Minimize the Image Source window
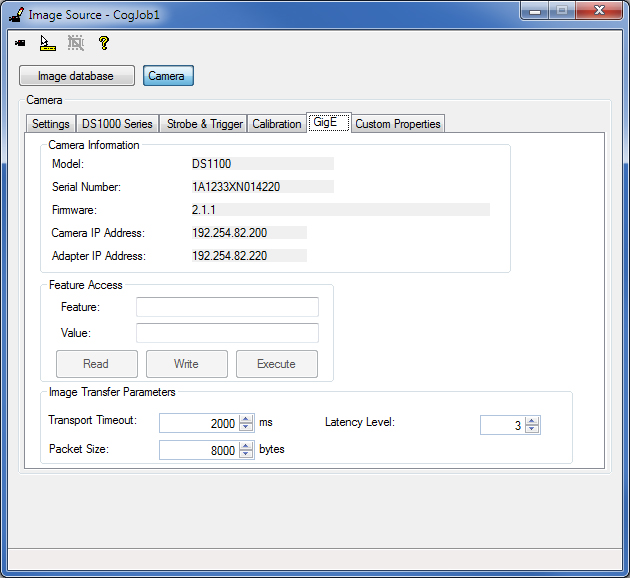Screen dimensions: 630x578 (x=535, y=11)
